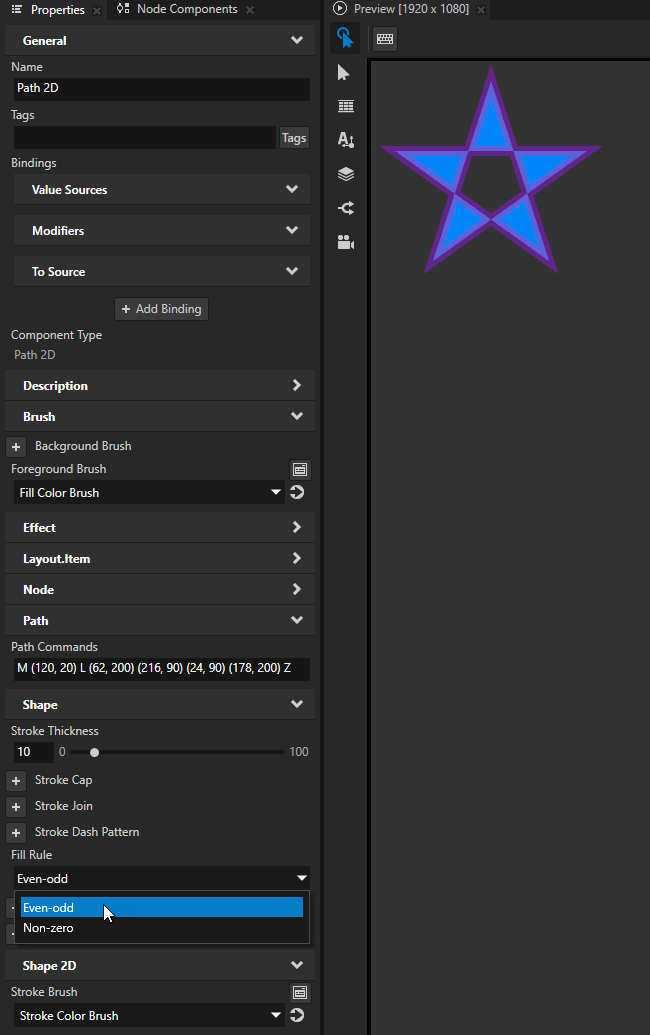The height and width of the screenshot is (1035, 650).
Task: Click the Stroke Thickness slider handle
Action: tap(94, 752)
